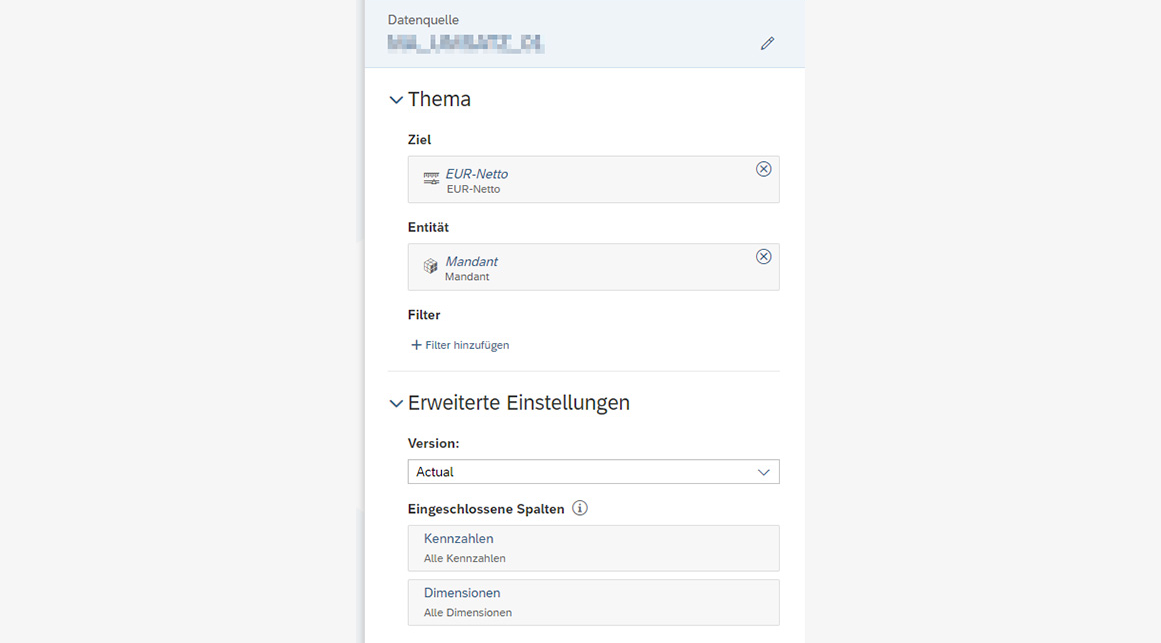The width and height of the screenshot is (1161, 643).
Task: Remove the EUR-Netto target with the X icon
Action: coord(763,169)
